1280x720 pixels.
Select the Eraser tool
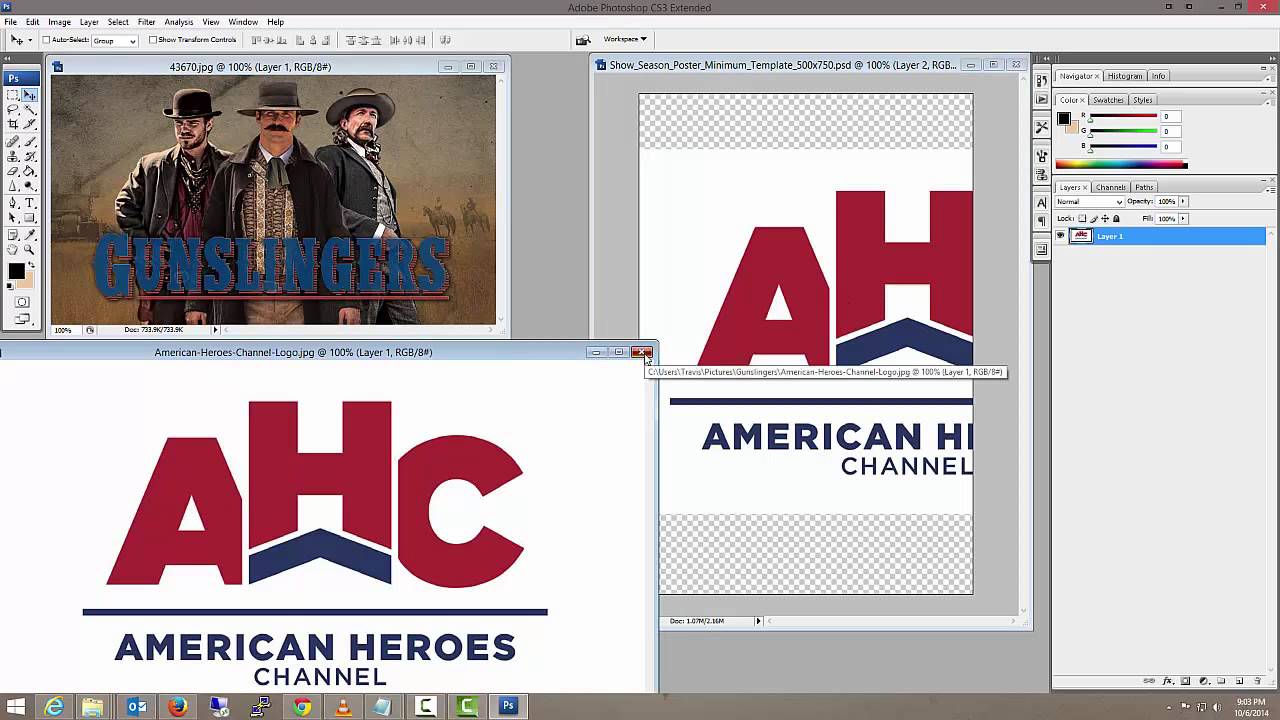coord(13,170)
